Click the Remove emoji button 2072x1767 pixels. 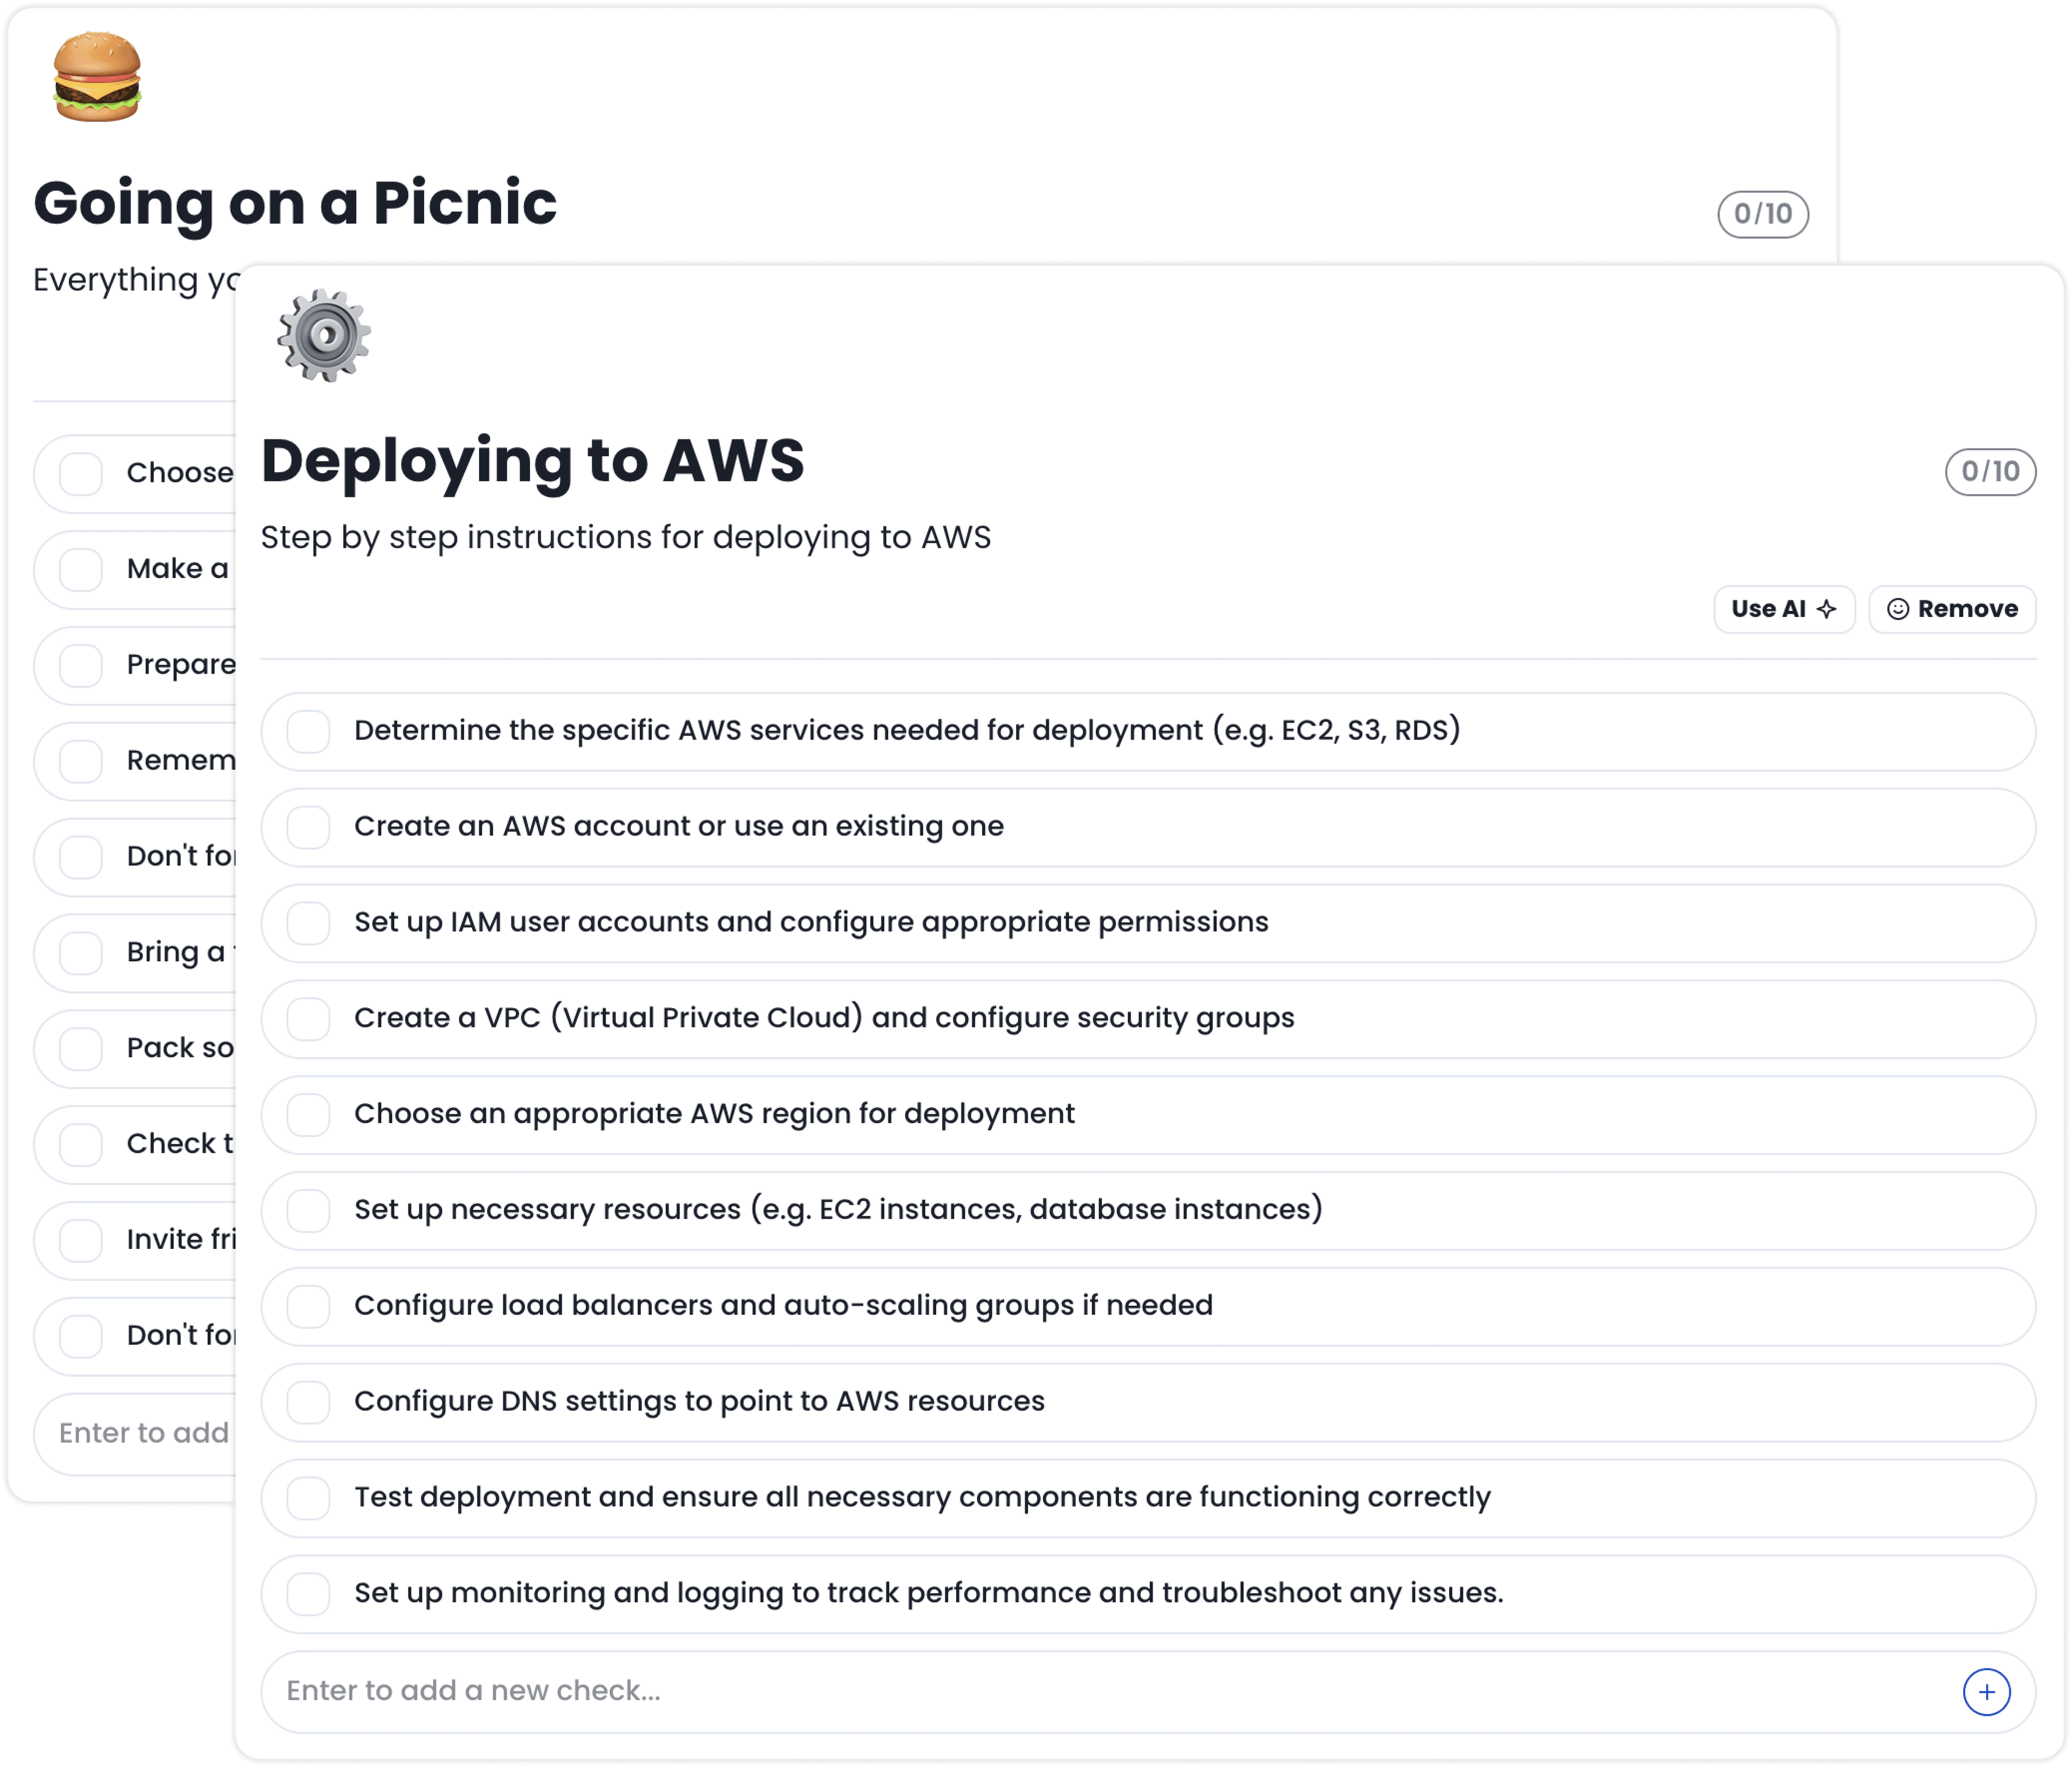point(1952,609)
